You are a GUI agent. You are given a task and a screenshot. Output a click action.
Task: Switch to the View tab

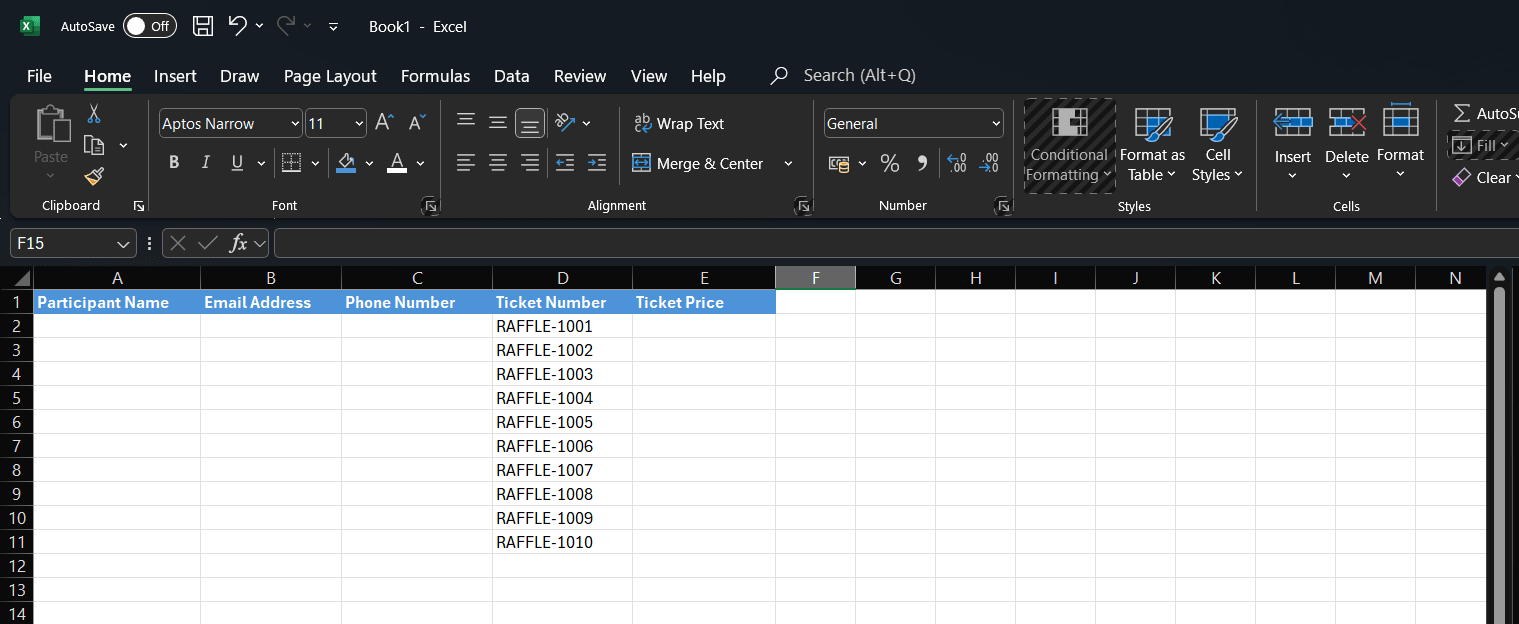648,76
